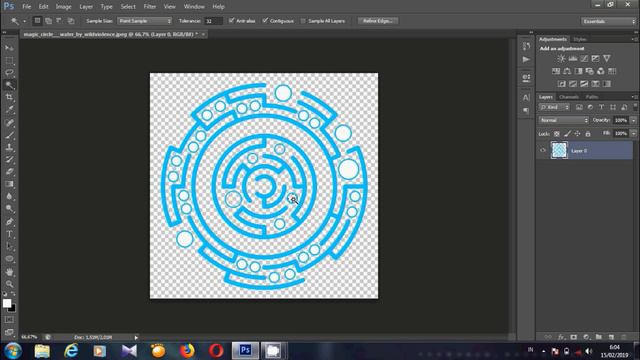
Task: Select the Crop tool
Action: coord(9,97)
